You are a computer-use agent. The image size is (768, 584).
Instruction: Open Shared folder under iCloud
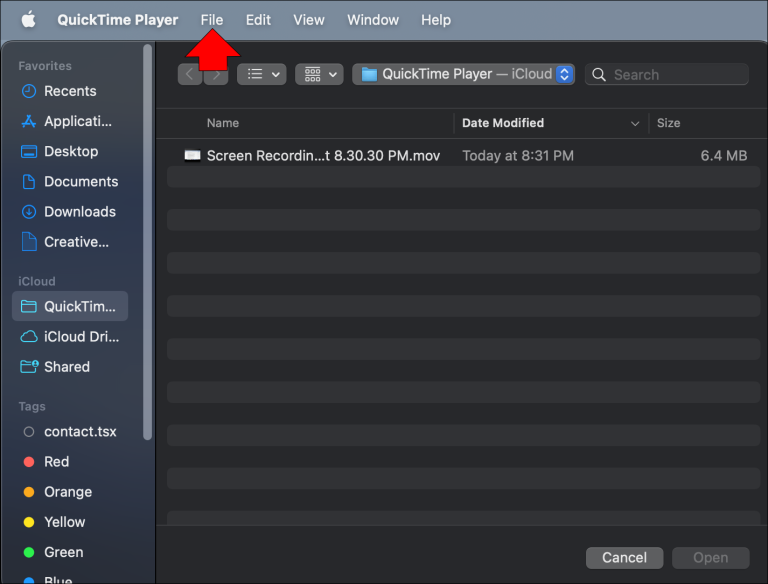[x=66, y=366]
